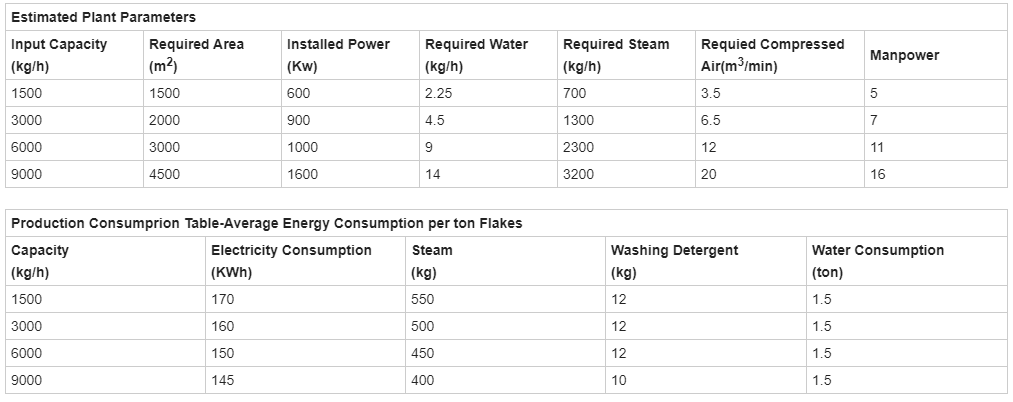Screen dimensions: 1013x402
Task: Click the Washing Detergent column header
Action: pos(705,261)
